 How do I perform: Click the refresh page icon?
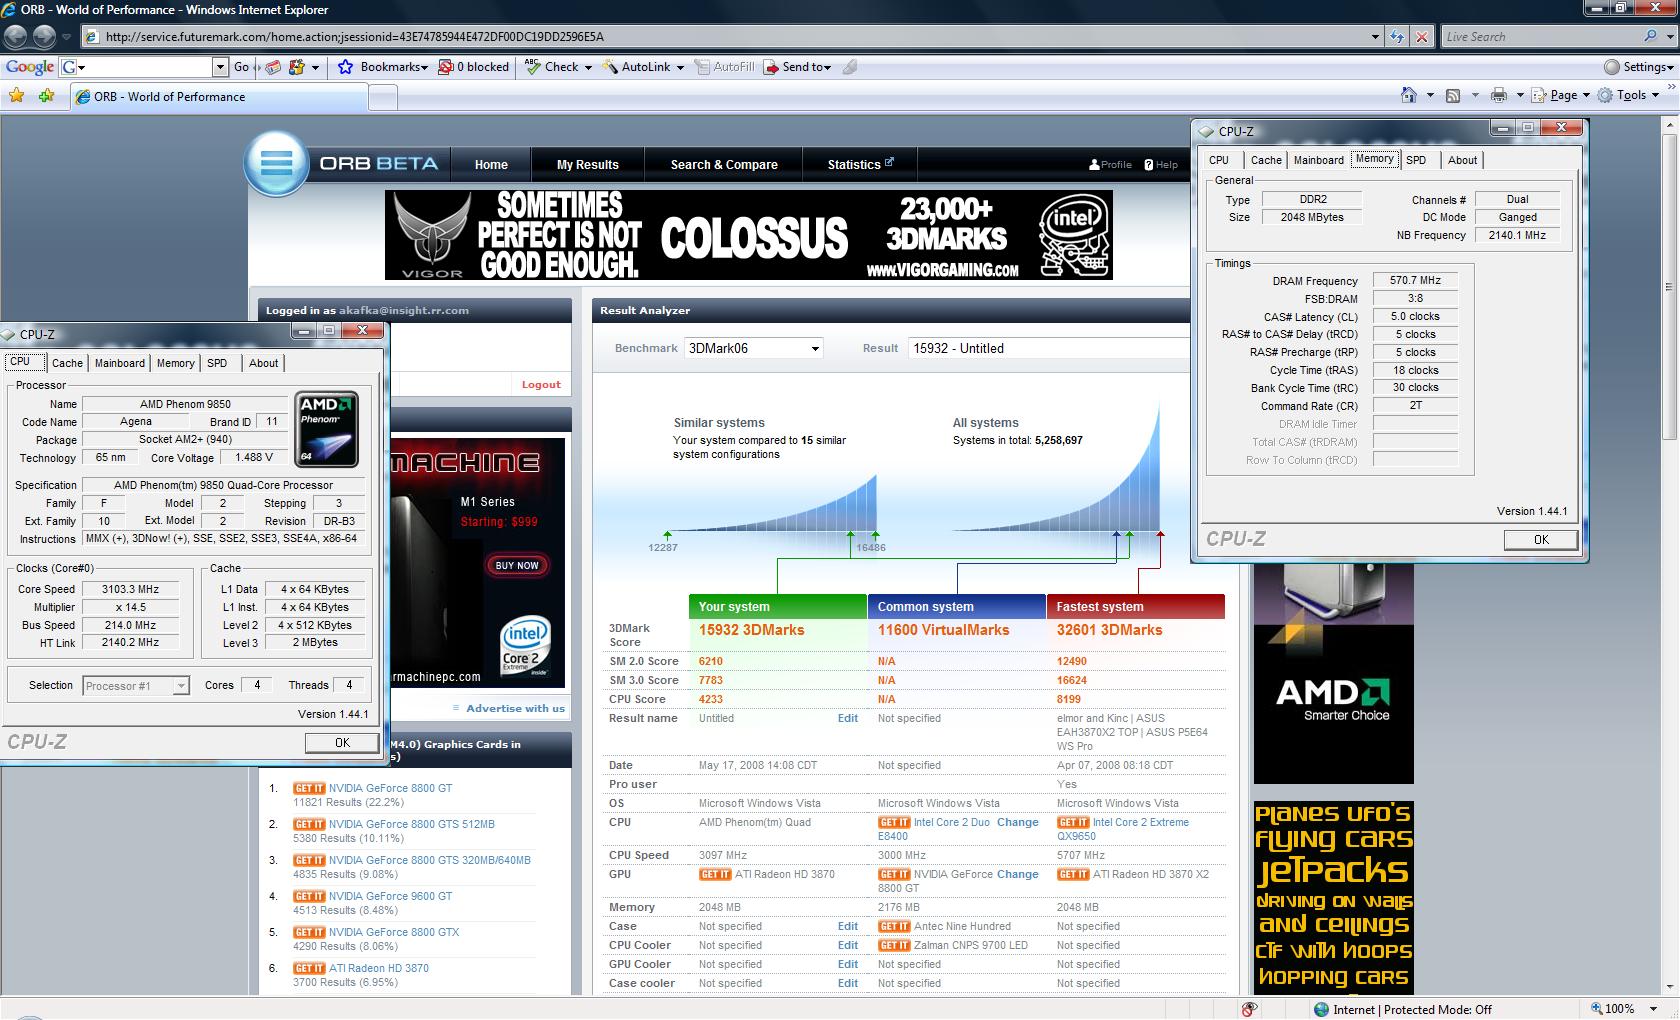(x=1397, y=37)
